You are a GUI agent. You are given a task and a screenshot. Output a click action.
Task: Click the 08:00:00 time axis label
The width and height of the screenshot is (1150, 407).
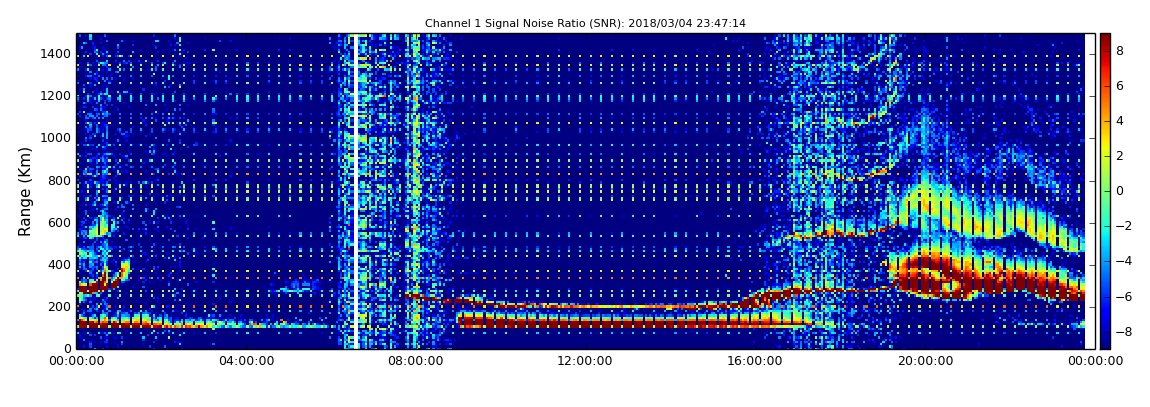(x=415, y=361)
